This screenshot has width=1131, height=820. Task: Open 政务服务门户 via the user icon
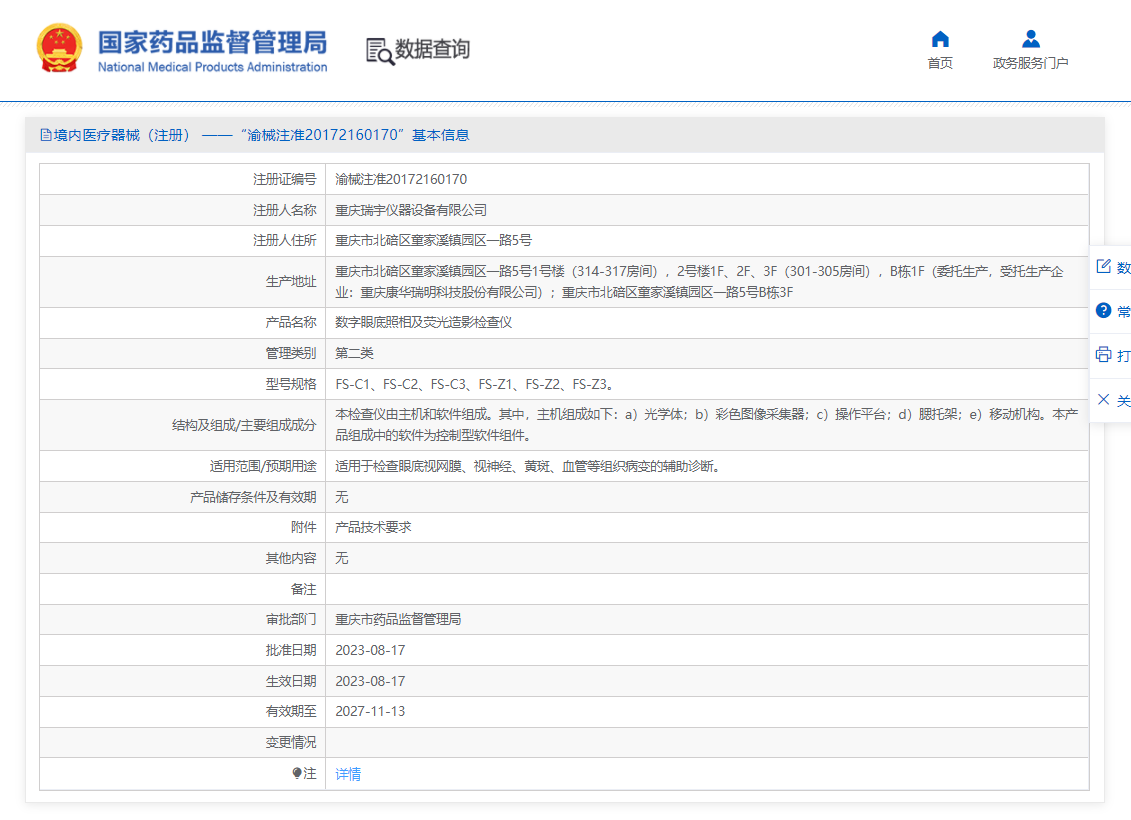(1030, 40)
